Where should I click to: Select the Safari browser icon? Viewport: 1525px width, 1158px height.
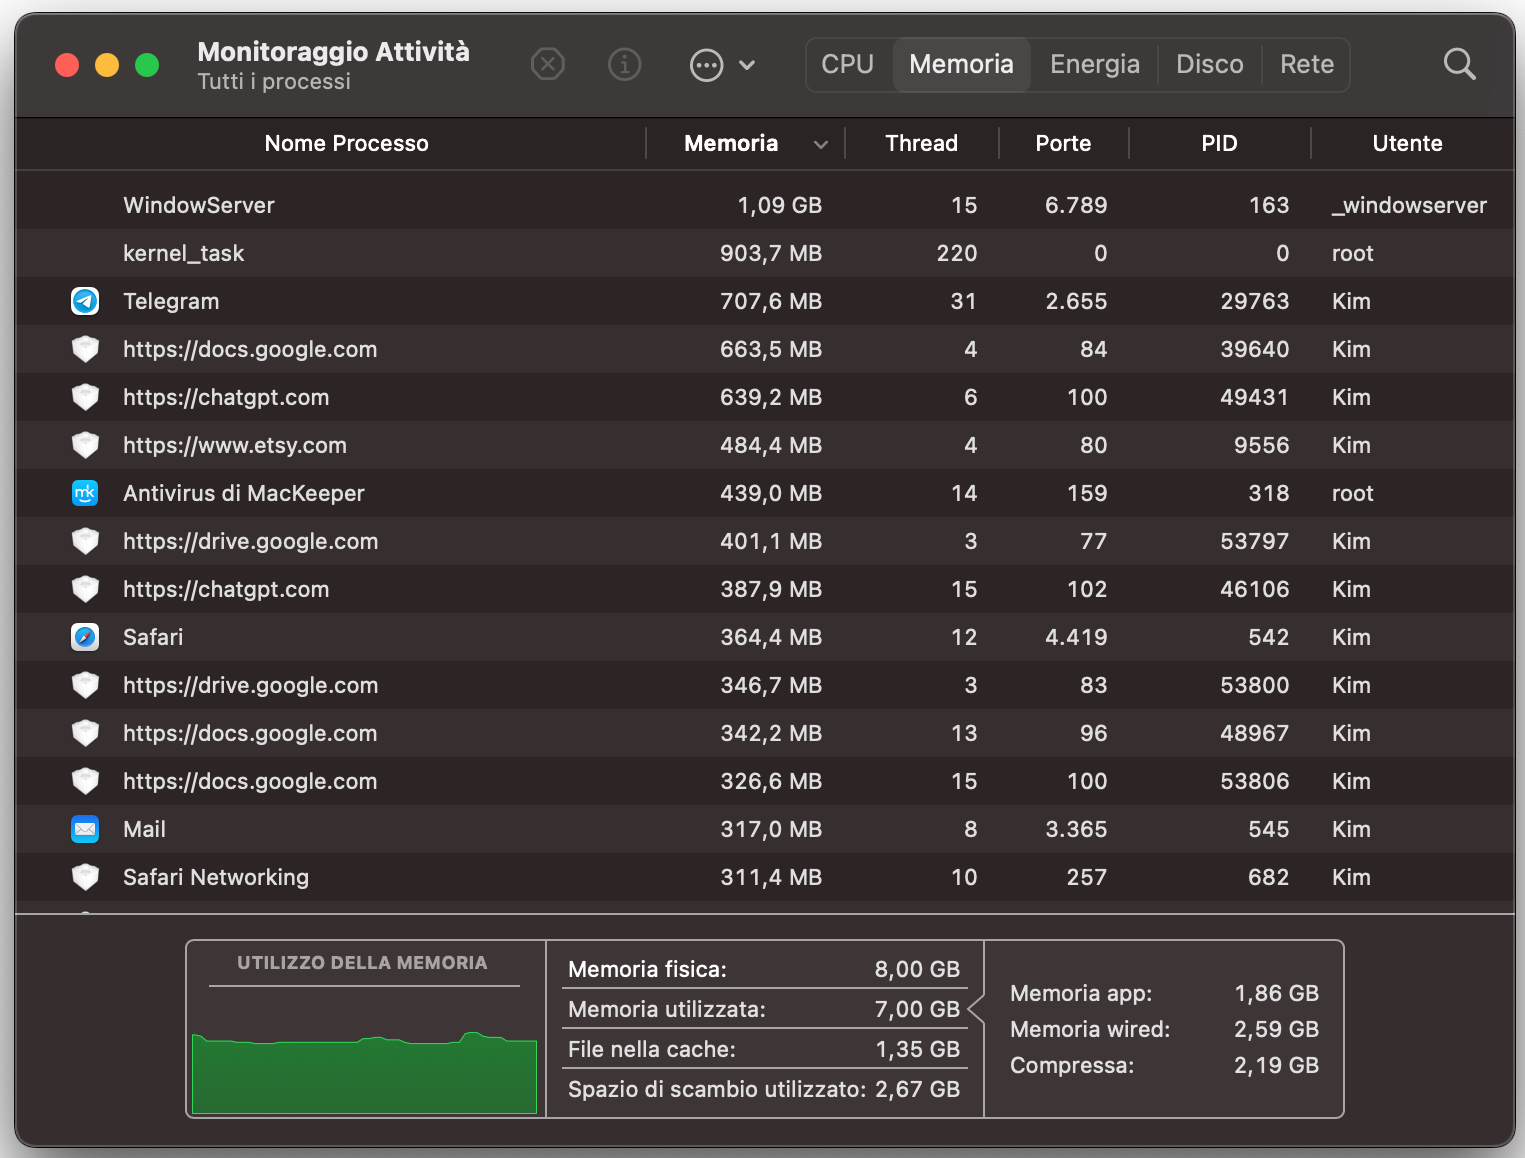[x=85, y=637]
